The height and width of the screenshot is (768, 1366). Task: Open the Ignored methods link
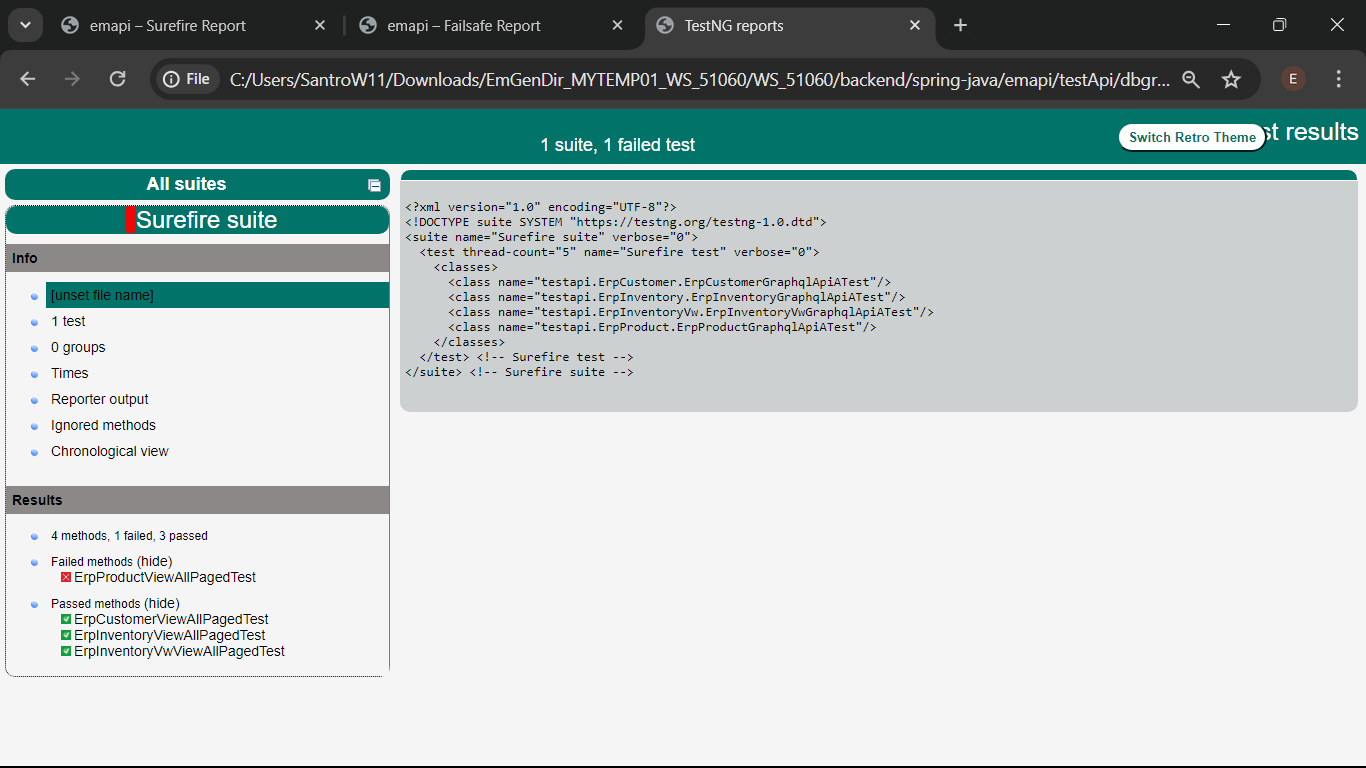coord(103,425)
